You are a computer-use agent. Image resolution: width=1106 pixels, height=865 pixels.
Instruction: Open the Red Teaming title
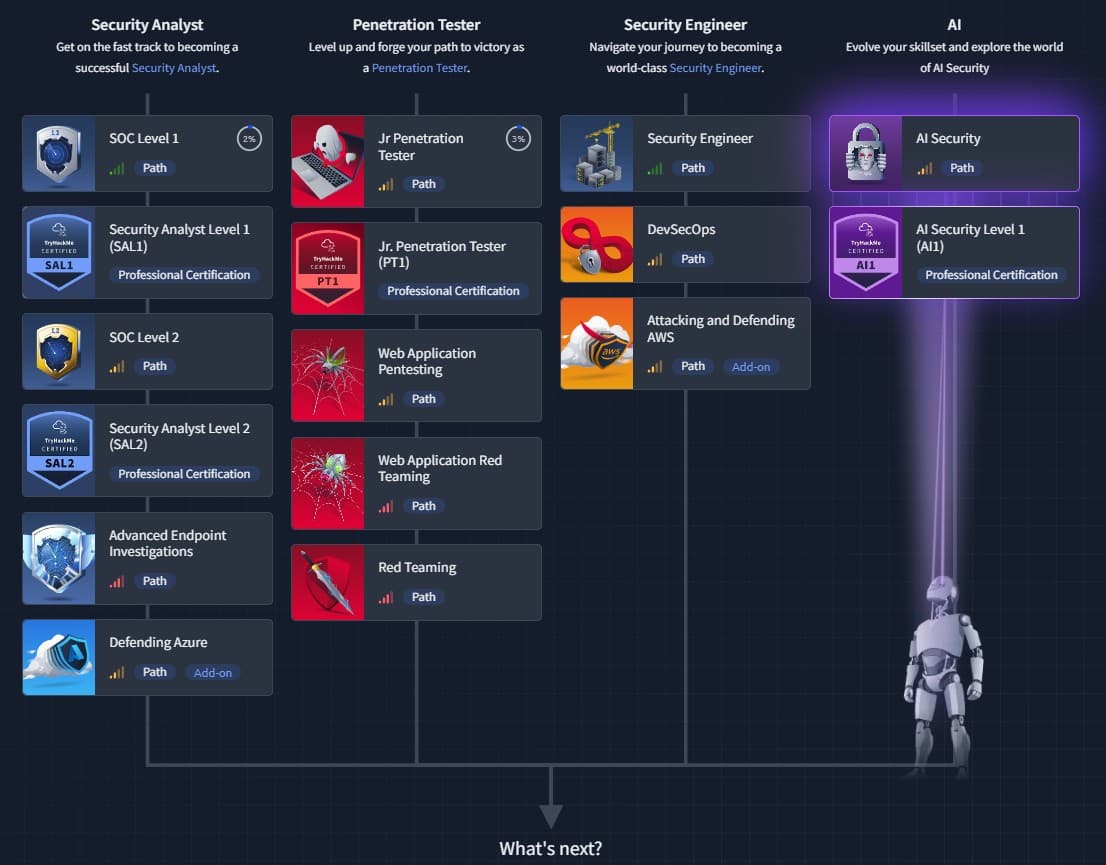[417, 567]
